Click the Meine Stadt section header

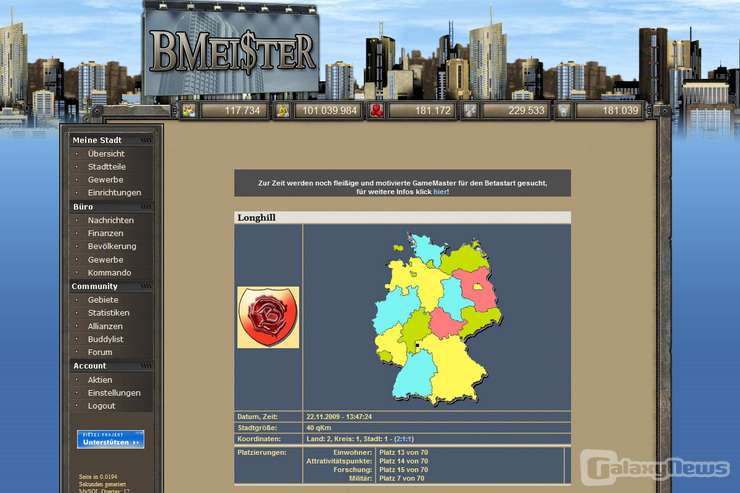click(97, 140)
